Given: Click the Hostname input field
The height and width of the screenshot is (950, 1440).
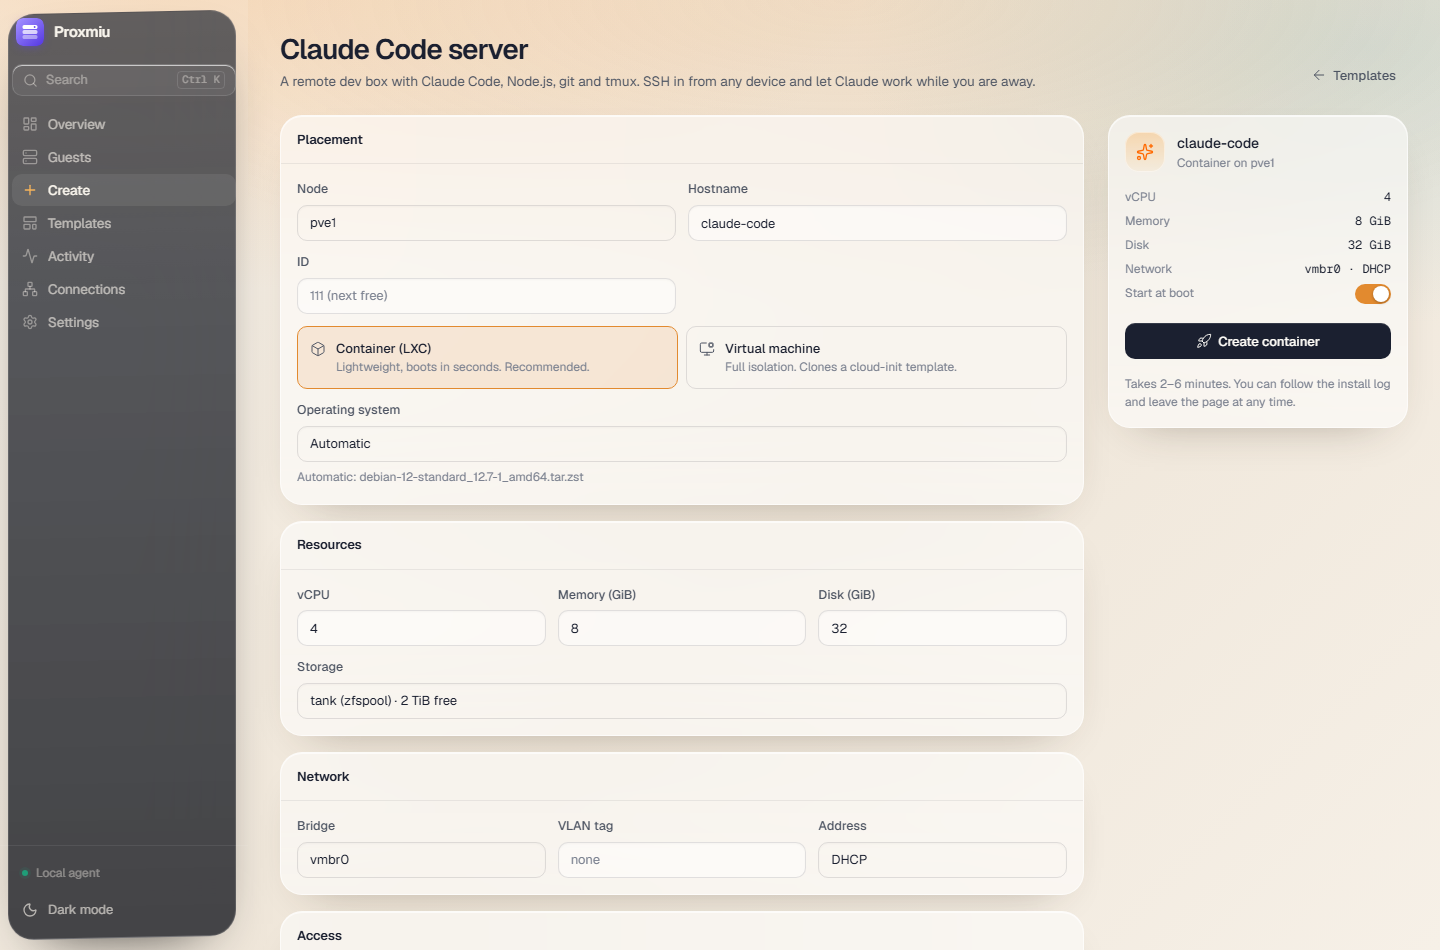Looking at the screenshot, I should point(877,223).
